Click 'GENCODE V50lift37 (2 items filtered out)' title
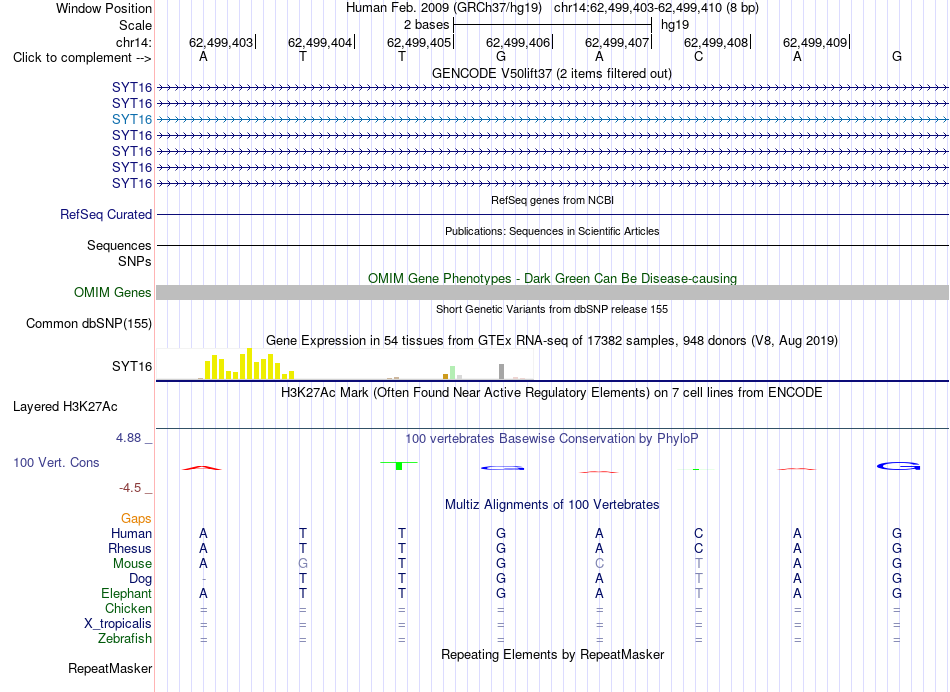 coord(552,73)
